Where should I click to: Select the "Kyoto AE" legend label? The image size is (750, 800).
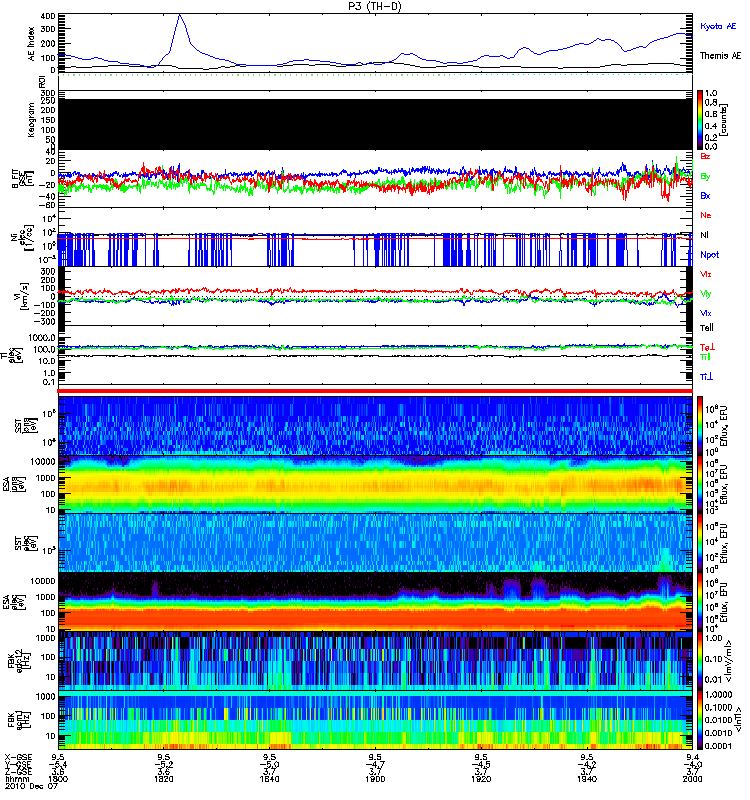tap(718, 26)
